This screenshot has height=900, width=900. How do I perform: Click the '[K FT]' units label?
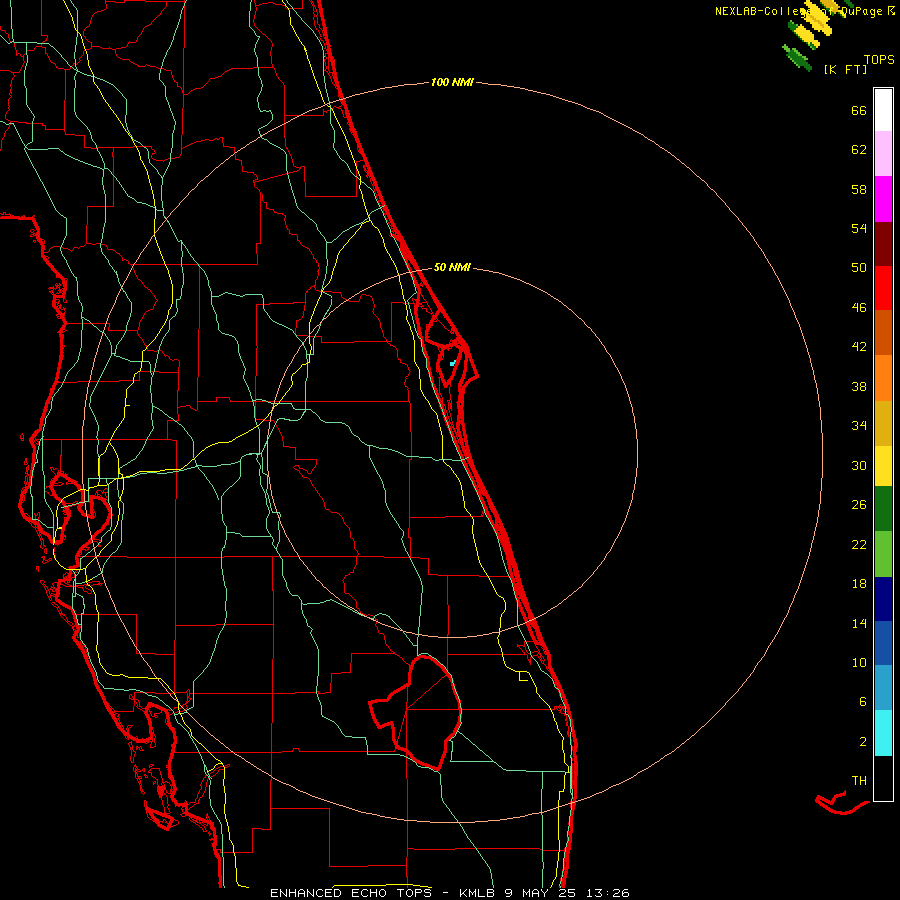[x=845, y=69]
